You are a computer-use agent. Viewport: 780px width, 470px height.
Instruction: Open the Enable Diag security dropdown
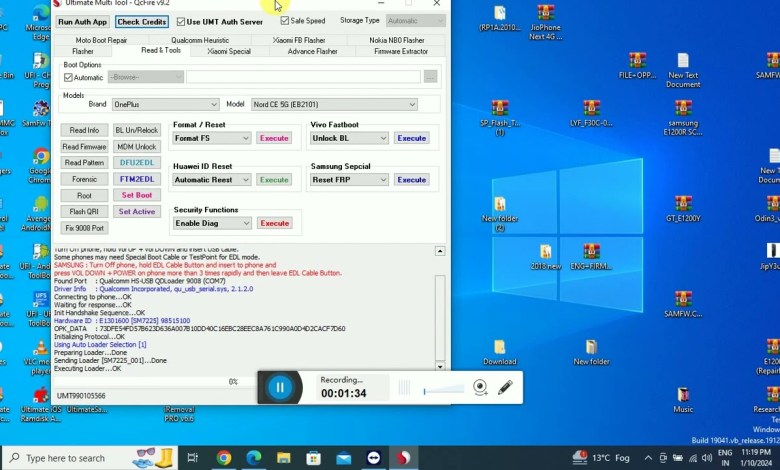coord(211,223)
